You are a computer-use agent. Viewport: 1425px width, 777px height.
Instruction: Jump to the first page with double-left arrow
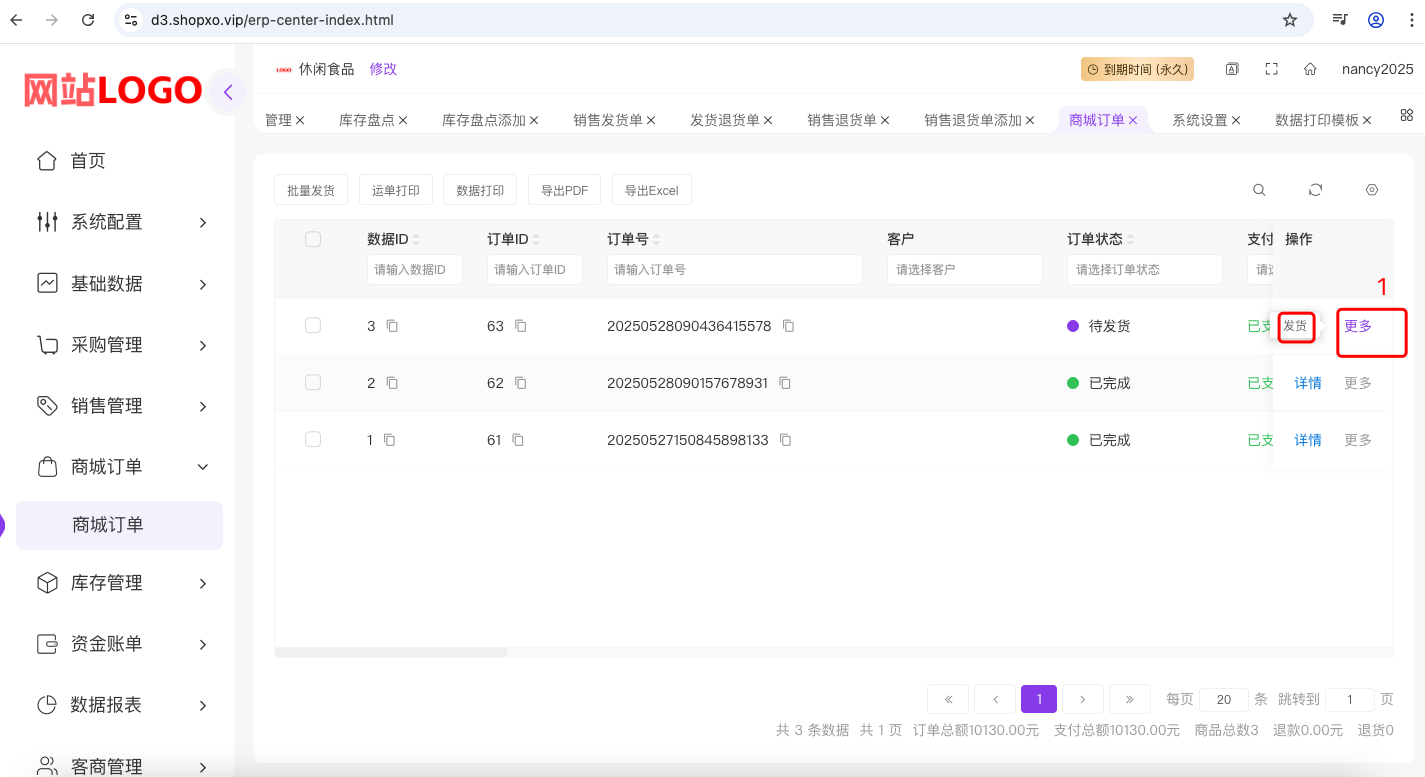click(x=948, y=699)
